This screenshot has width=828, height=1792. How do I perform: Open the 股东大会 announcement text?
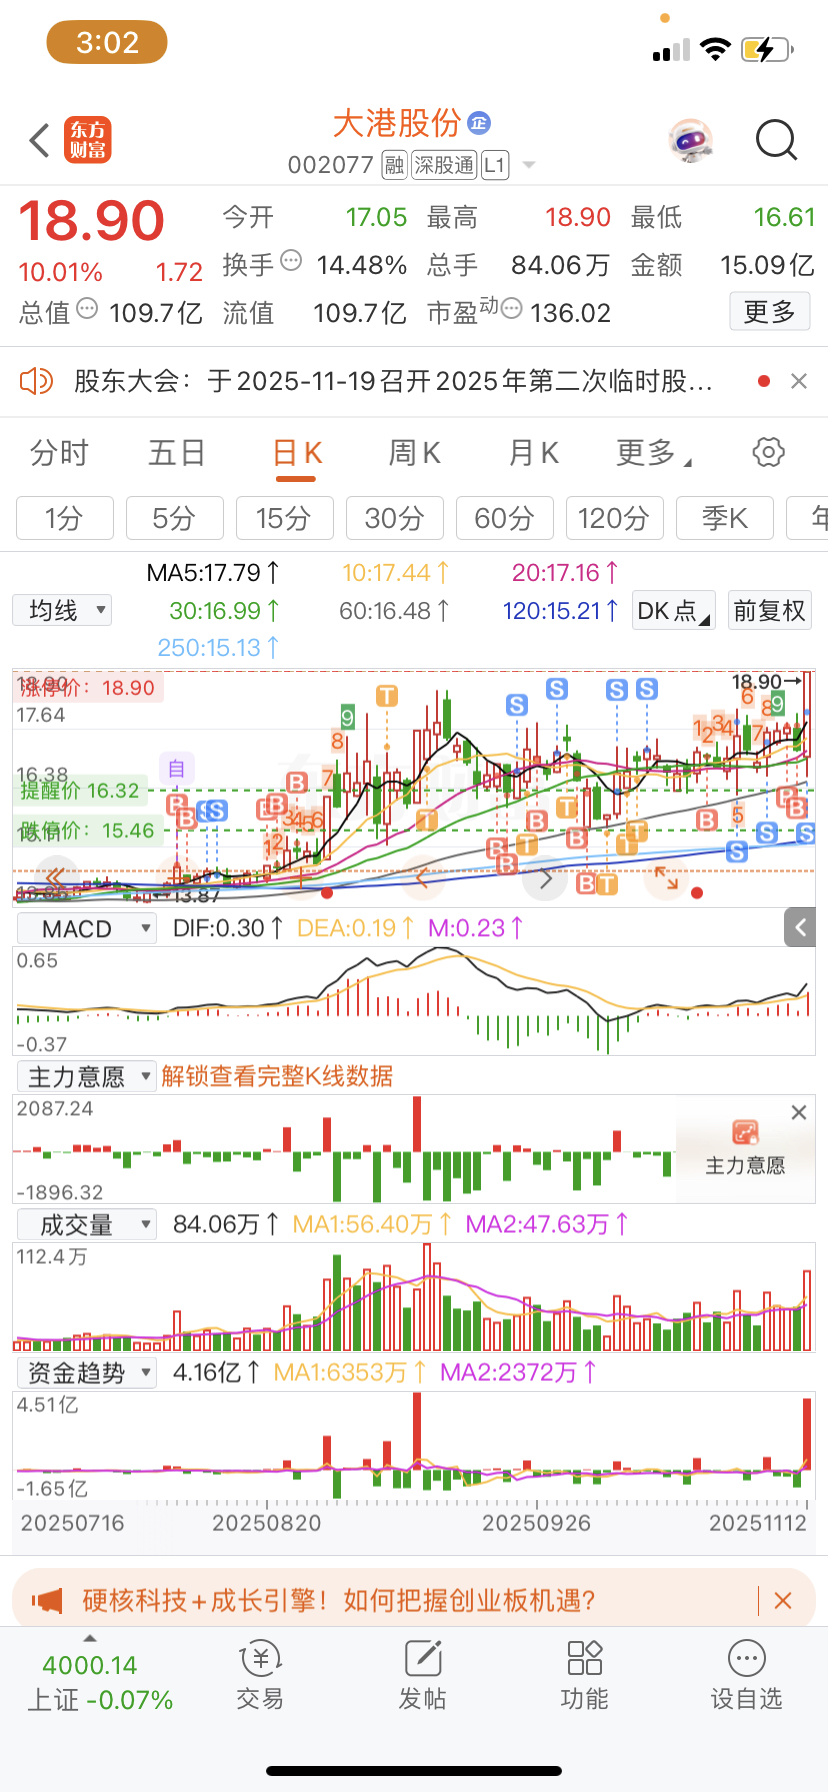click(393, 381)
